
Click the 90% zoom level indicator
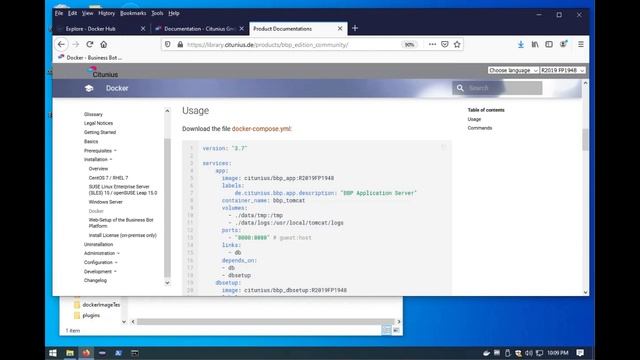409,44
